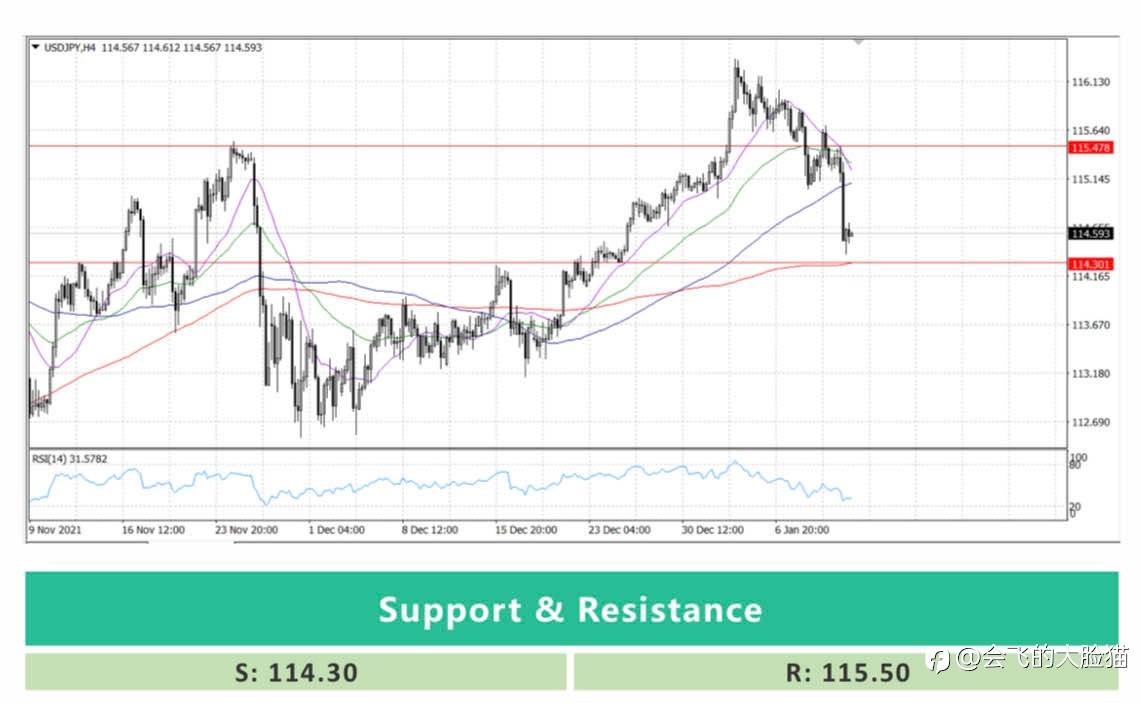Click the black 114.593 current price tag
This screenshot has width=1141, height=703.
pos(1091,234)
